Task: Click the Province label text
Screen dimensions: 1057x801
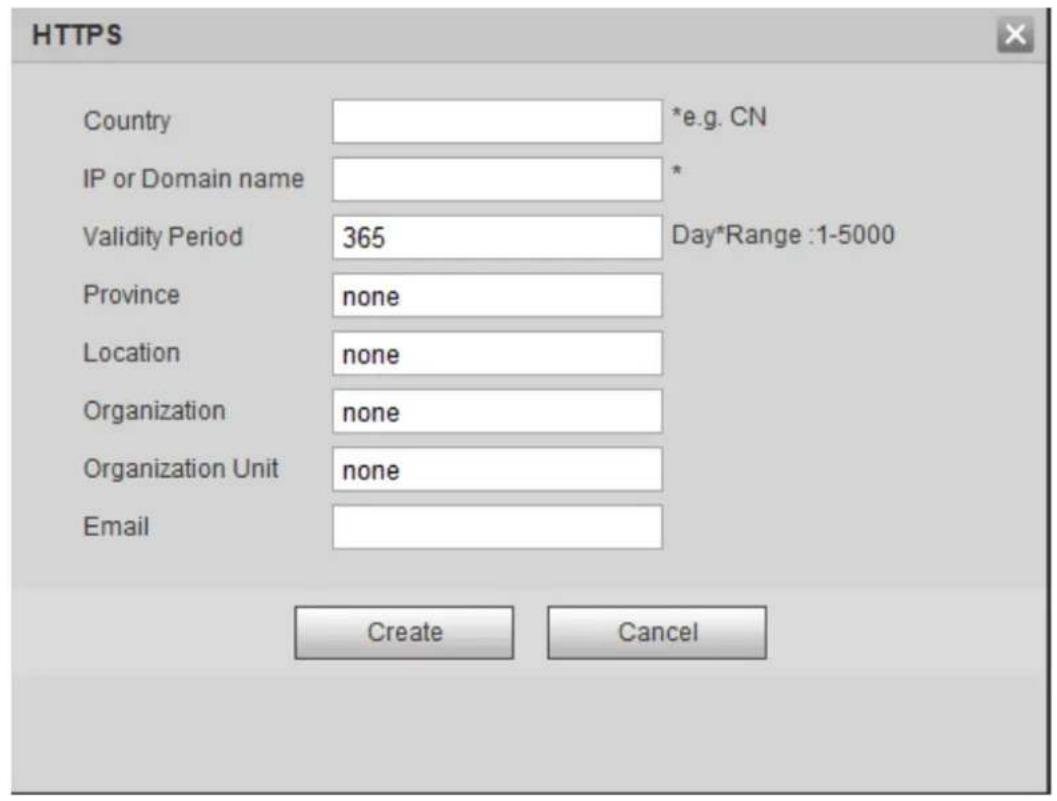Action: tap(131, 295)
